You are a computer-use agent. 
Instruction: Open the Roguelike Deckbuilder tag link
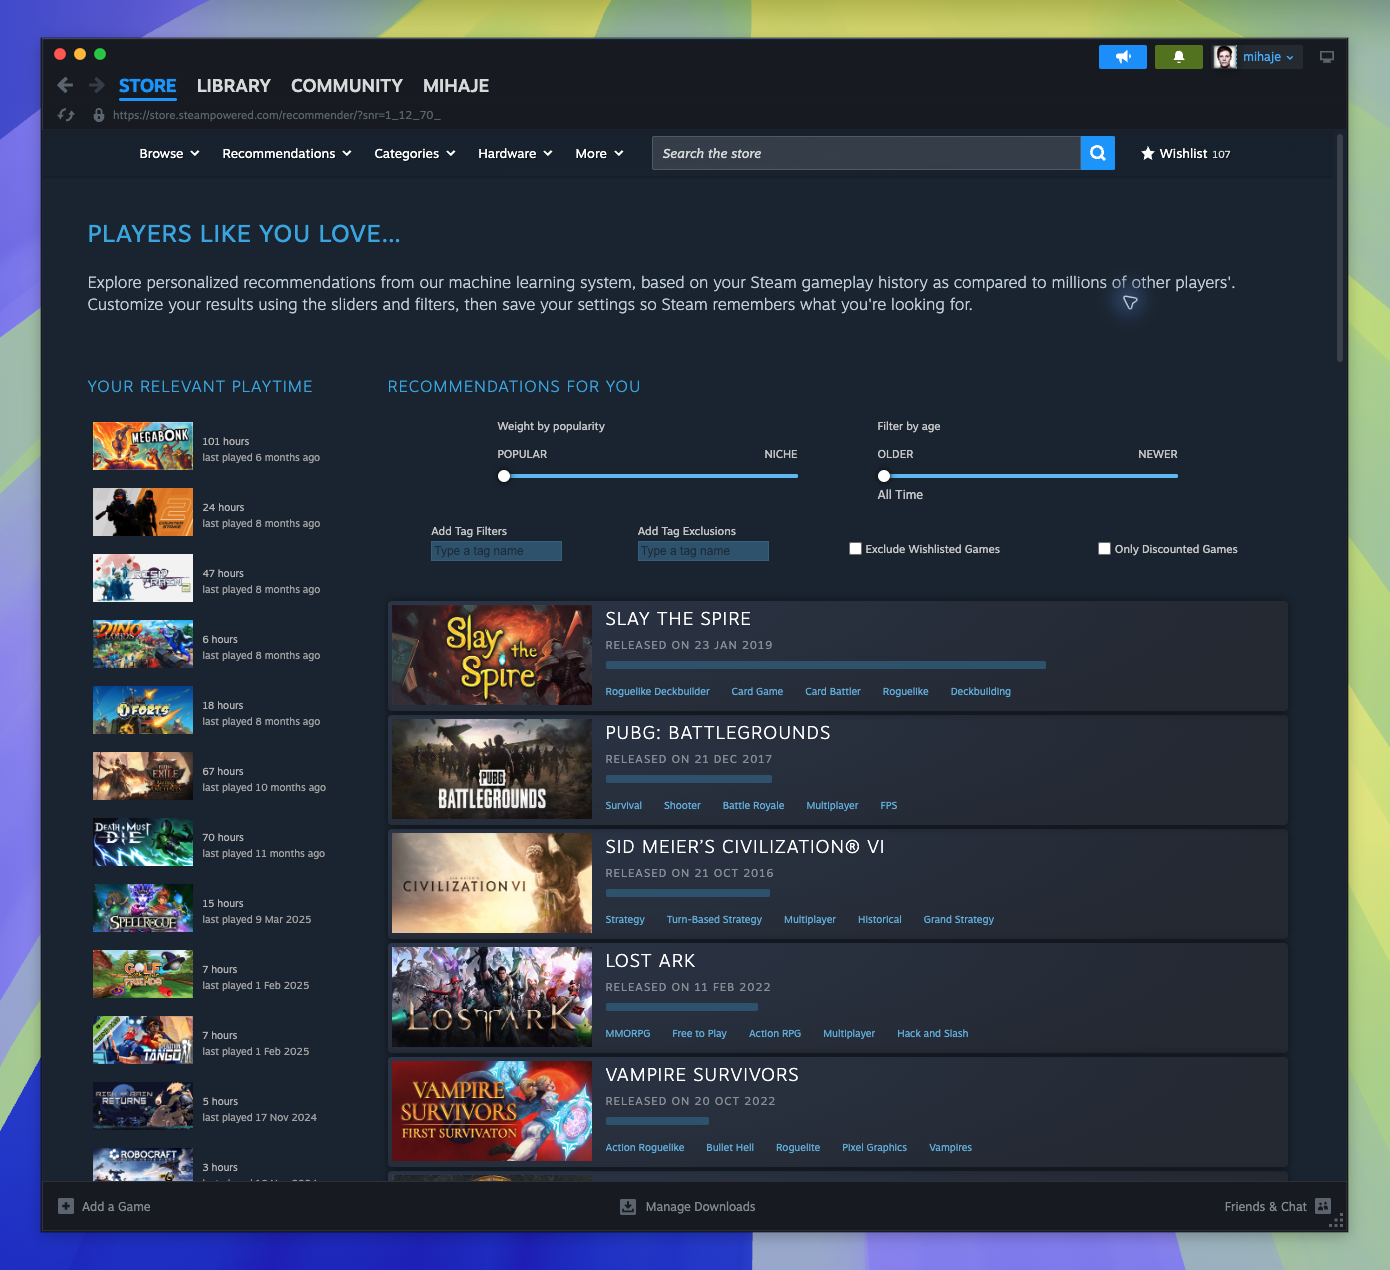(x=657, y=691)
